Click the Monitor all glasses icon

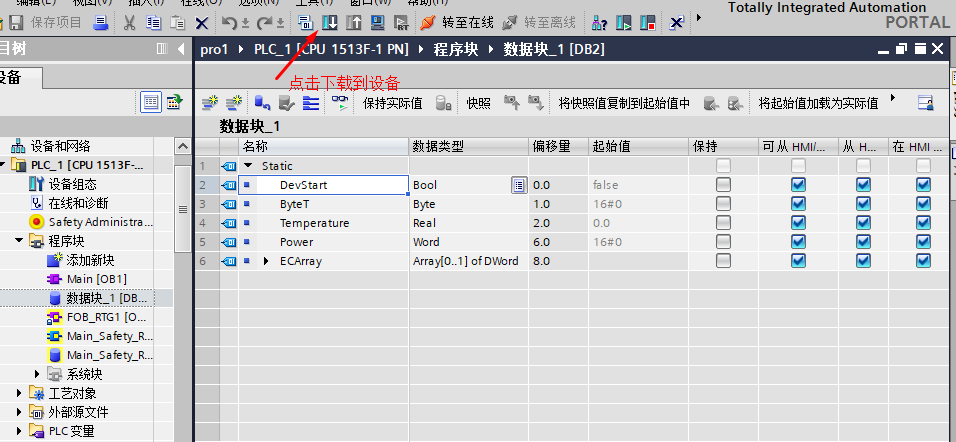pyautogui.click(x=341, y=102)
